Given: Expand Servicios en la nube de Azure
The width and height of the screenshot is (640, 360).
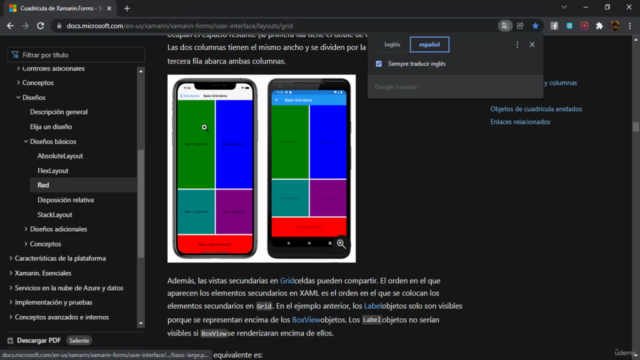Looking at the screenshot, I should [11, 288].
